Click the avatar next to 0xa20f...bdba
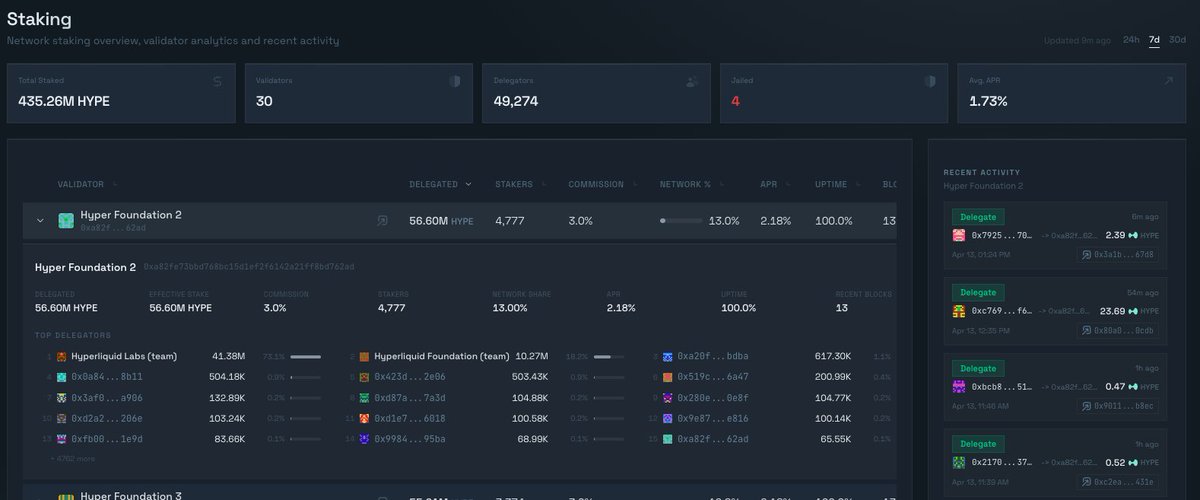This screenshot has width=1200, height=500. (x=667, y=356)
